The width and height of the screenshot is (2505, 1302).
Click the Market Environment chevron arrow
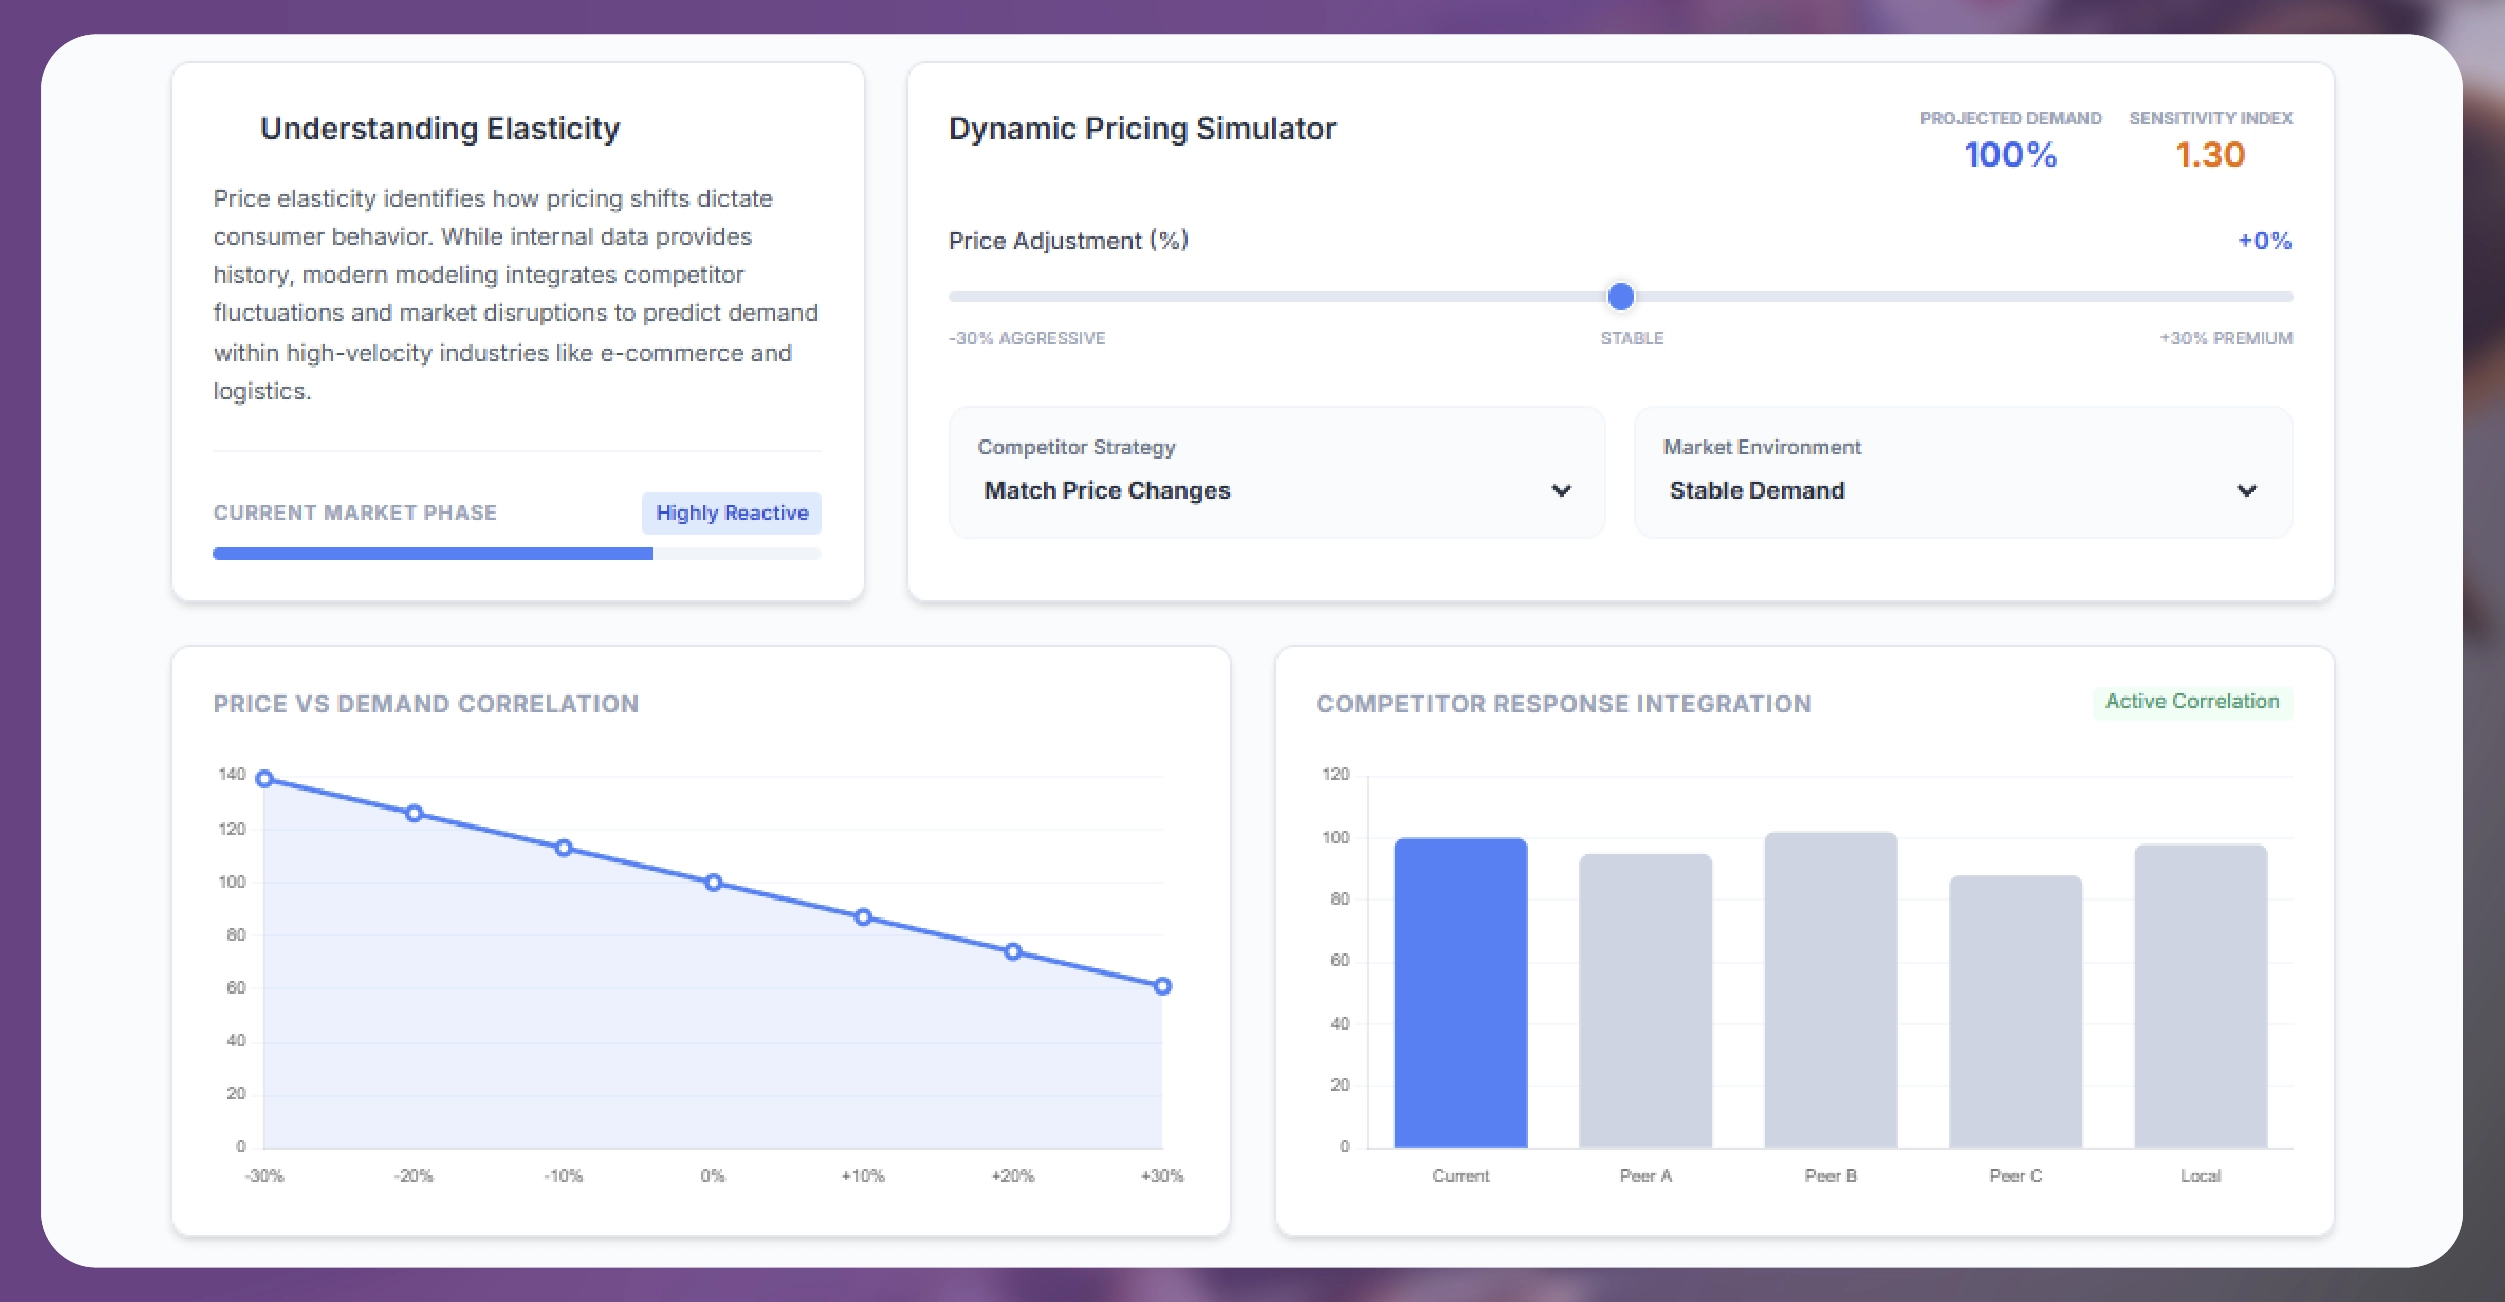click(x=2246, y=490)
